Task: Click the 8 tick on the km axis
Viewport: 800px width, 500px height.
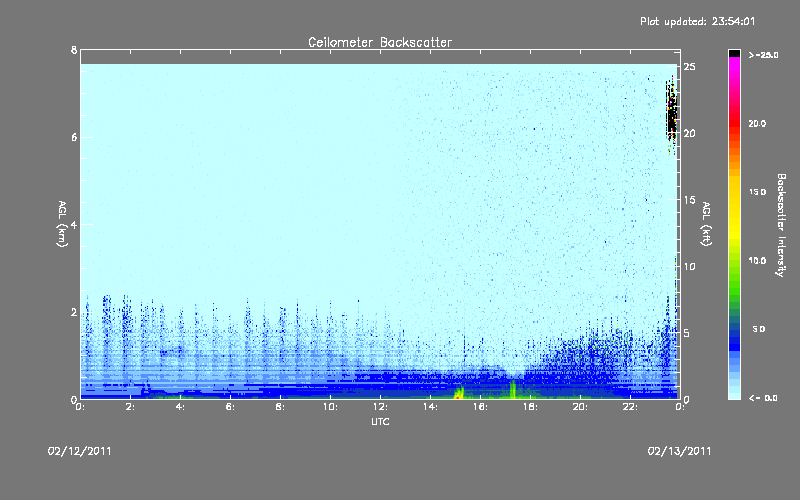Action: [74, 50]
